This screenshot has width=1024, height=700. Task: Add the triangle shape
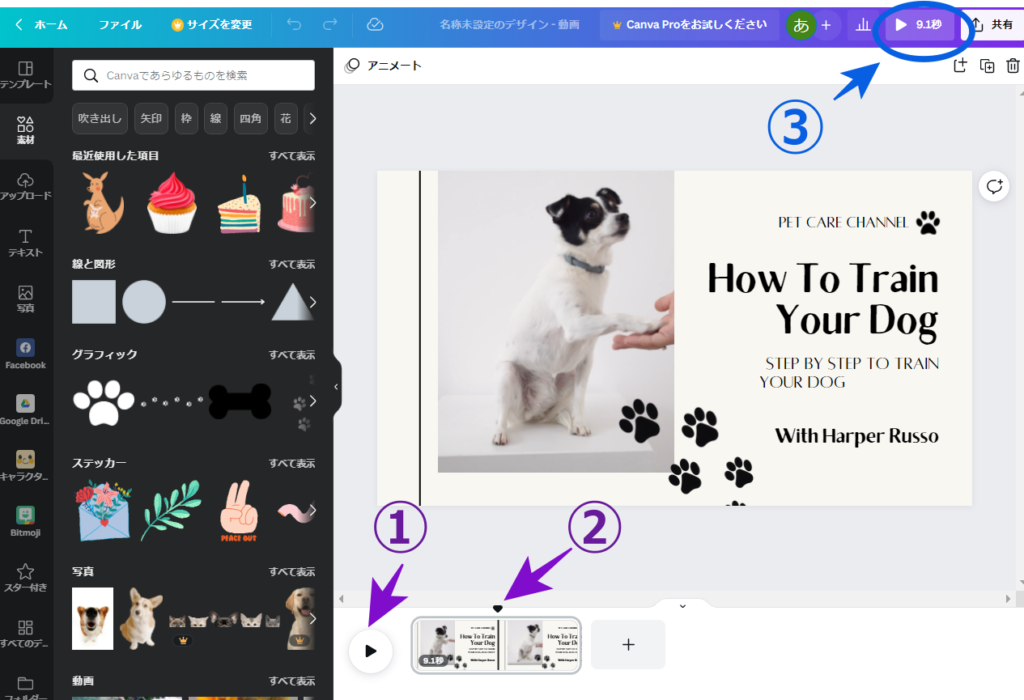(x=292, y=302)
